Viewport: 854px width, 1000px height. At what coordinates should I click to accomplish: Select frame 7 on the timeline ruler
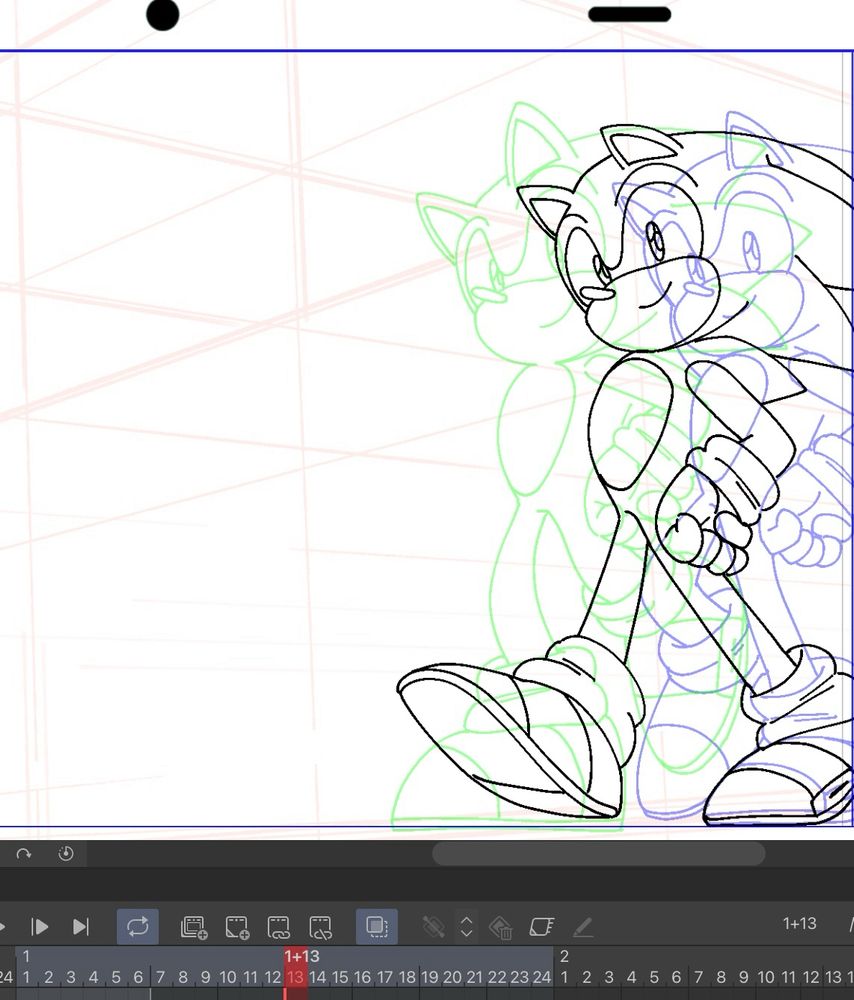click(x=160, y=977)
